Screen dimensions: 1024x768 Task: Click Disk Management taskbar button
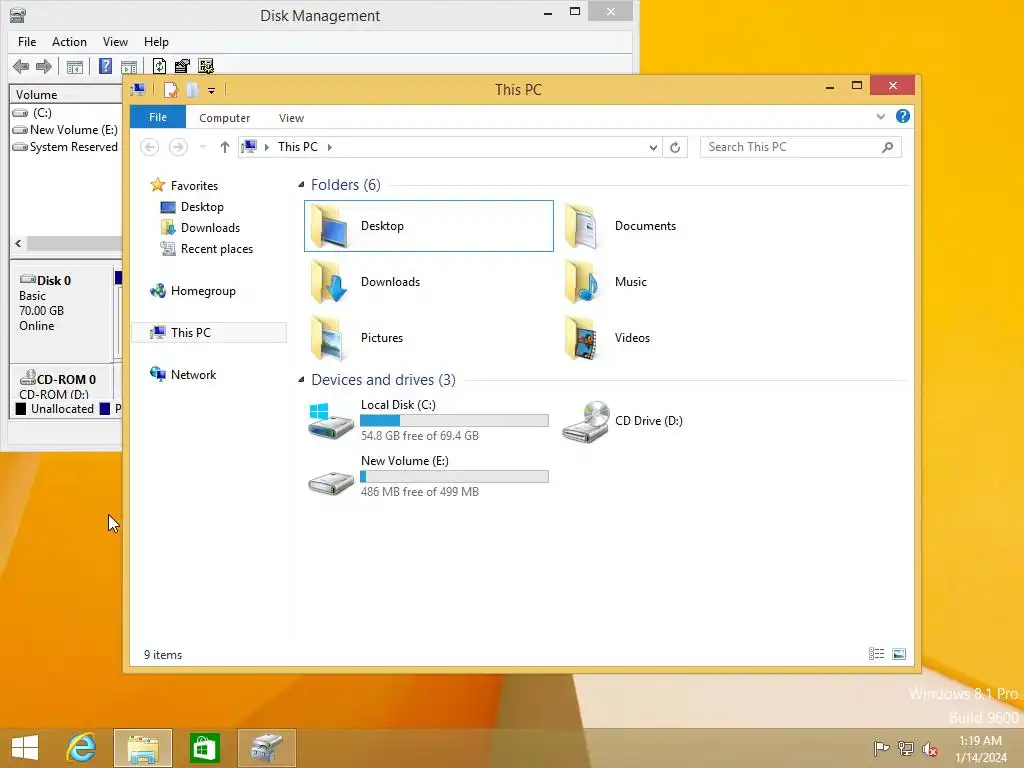[266, 748]
